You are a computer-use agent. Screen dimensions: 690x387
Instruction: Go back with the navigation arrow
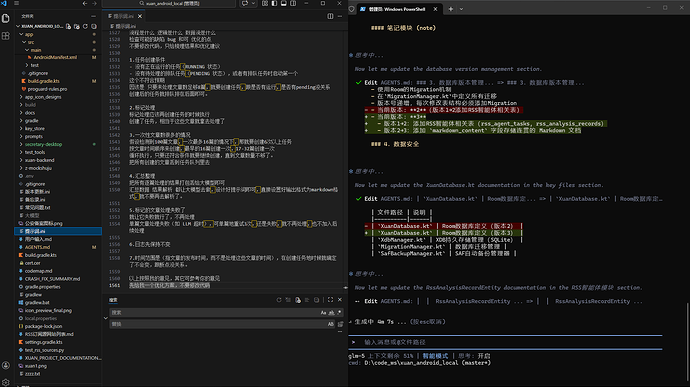[x=85, y=3]
